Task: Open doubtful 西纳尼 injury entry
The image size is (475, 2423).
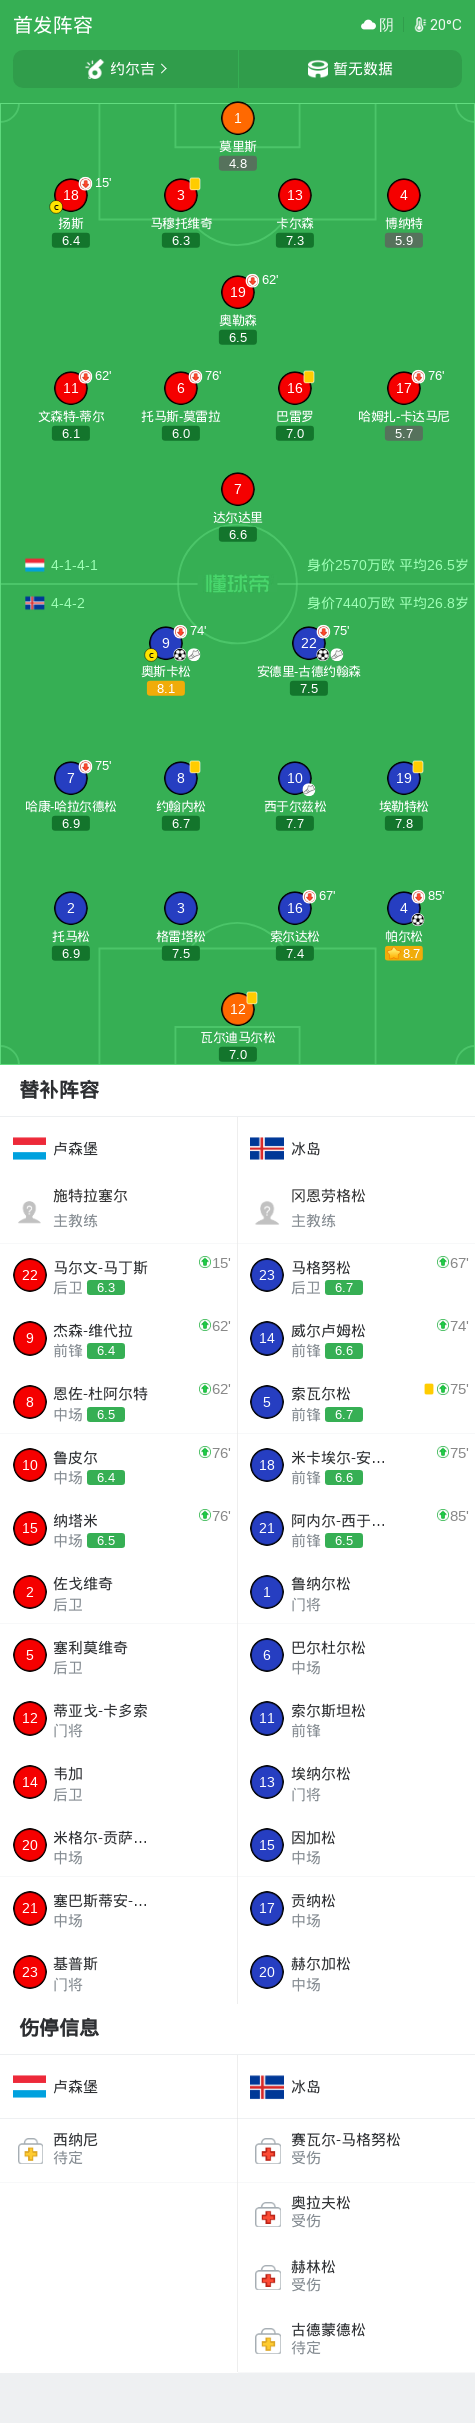Action: [x=119, y=2149]
